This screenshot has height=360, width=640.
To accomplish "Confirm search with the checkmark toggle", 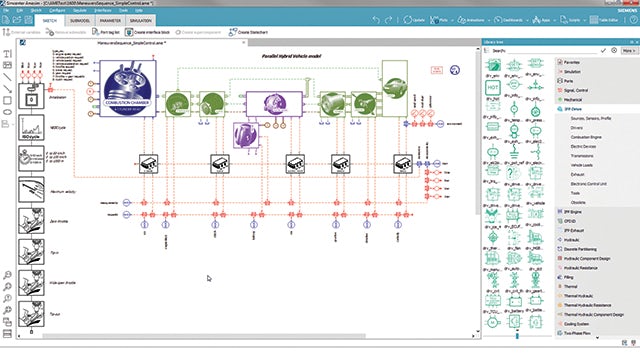I will (x=603, y=51).
